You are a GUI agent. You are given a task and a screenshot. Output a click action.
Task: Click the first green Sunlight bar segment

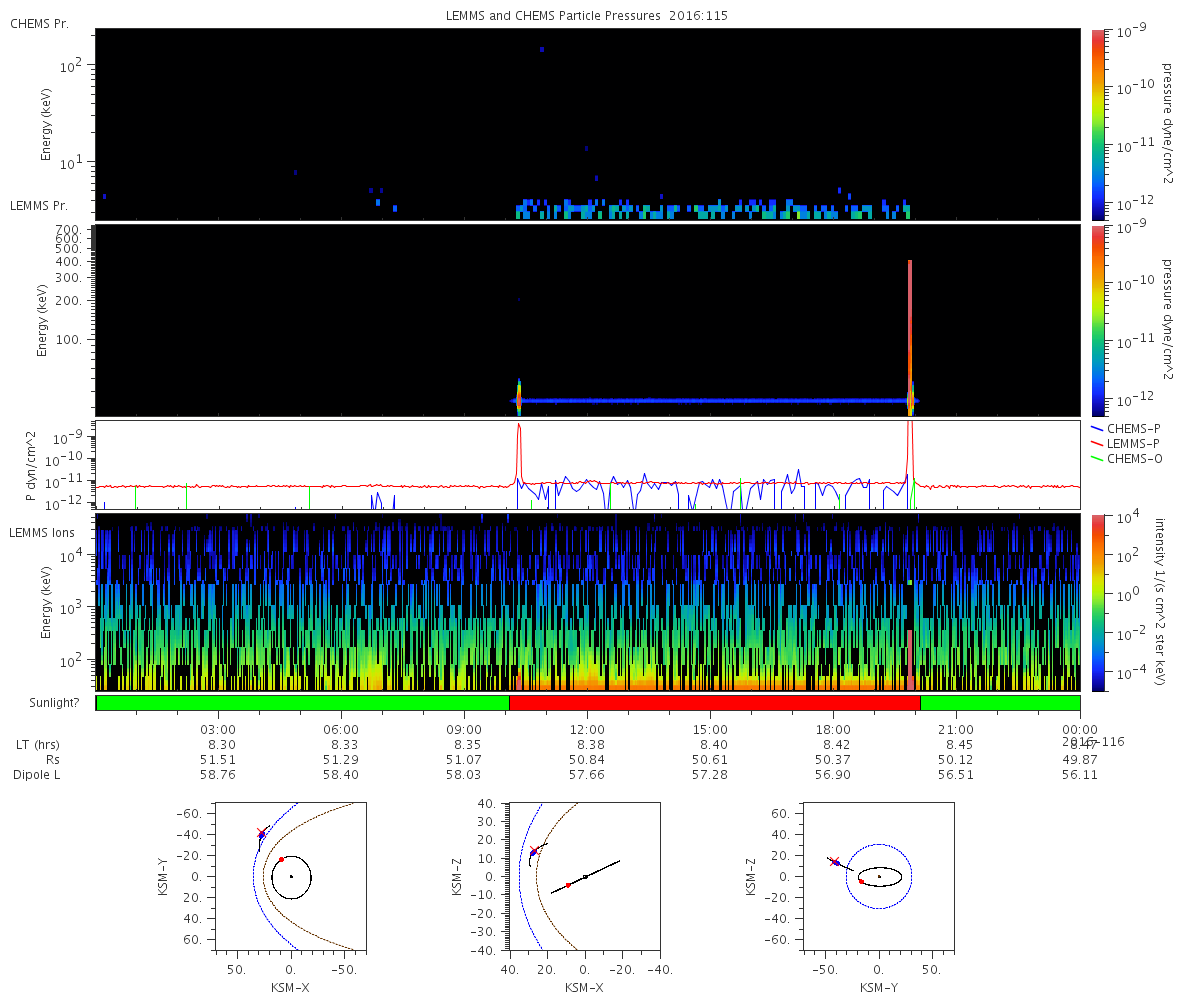pos(302,703)
